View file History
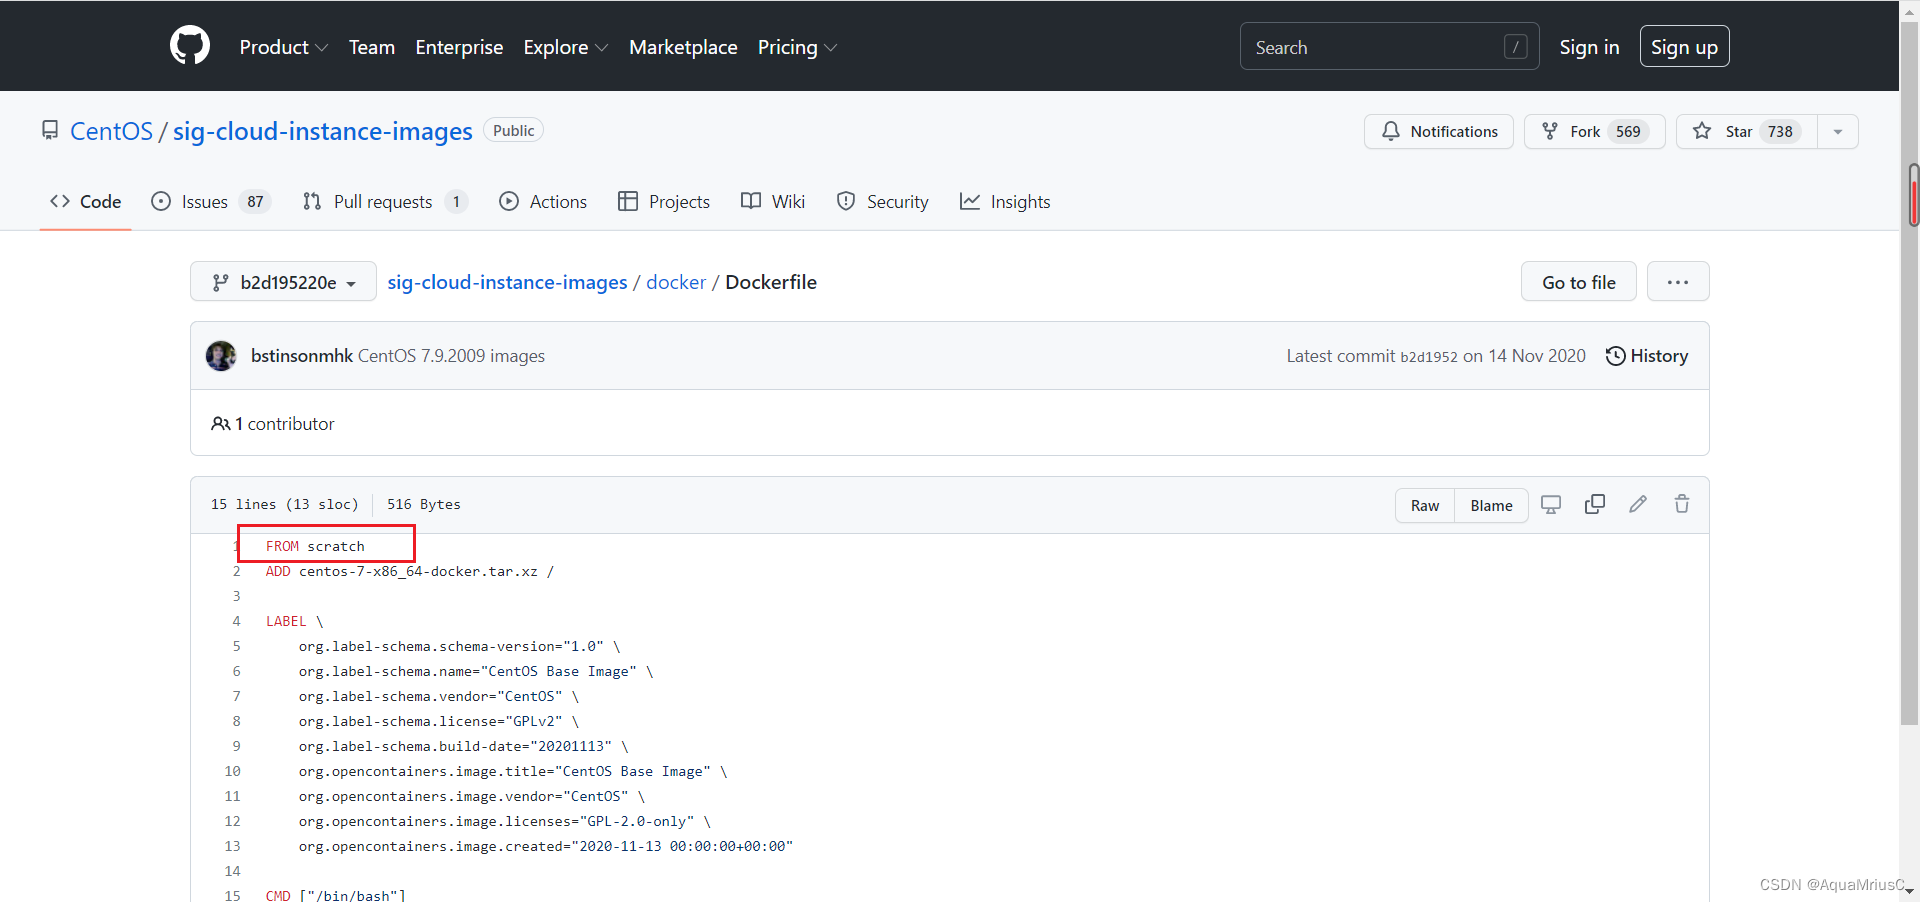Screen dimensions: 1920x902 pyautogui.click(x=1646, y=356)
